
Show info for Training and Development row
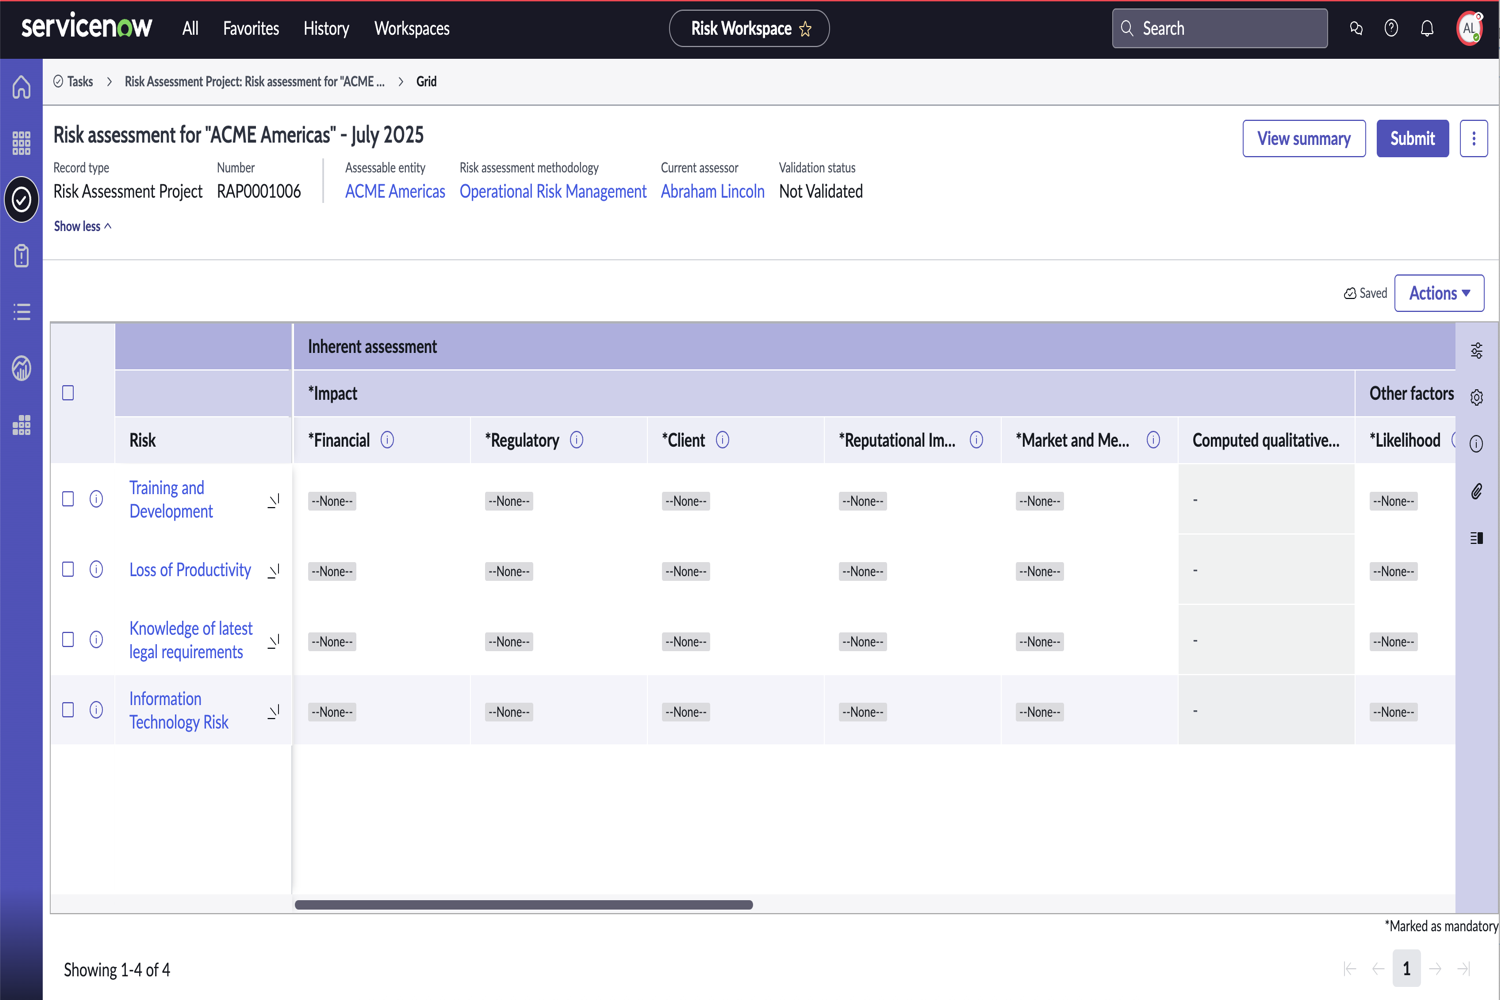96,499
